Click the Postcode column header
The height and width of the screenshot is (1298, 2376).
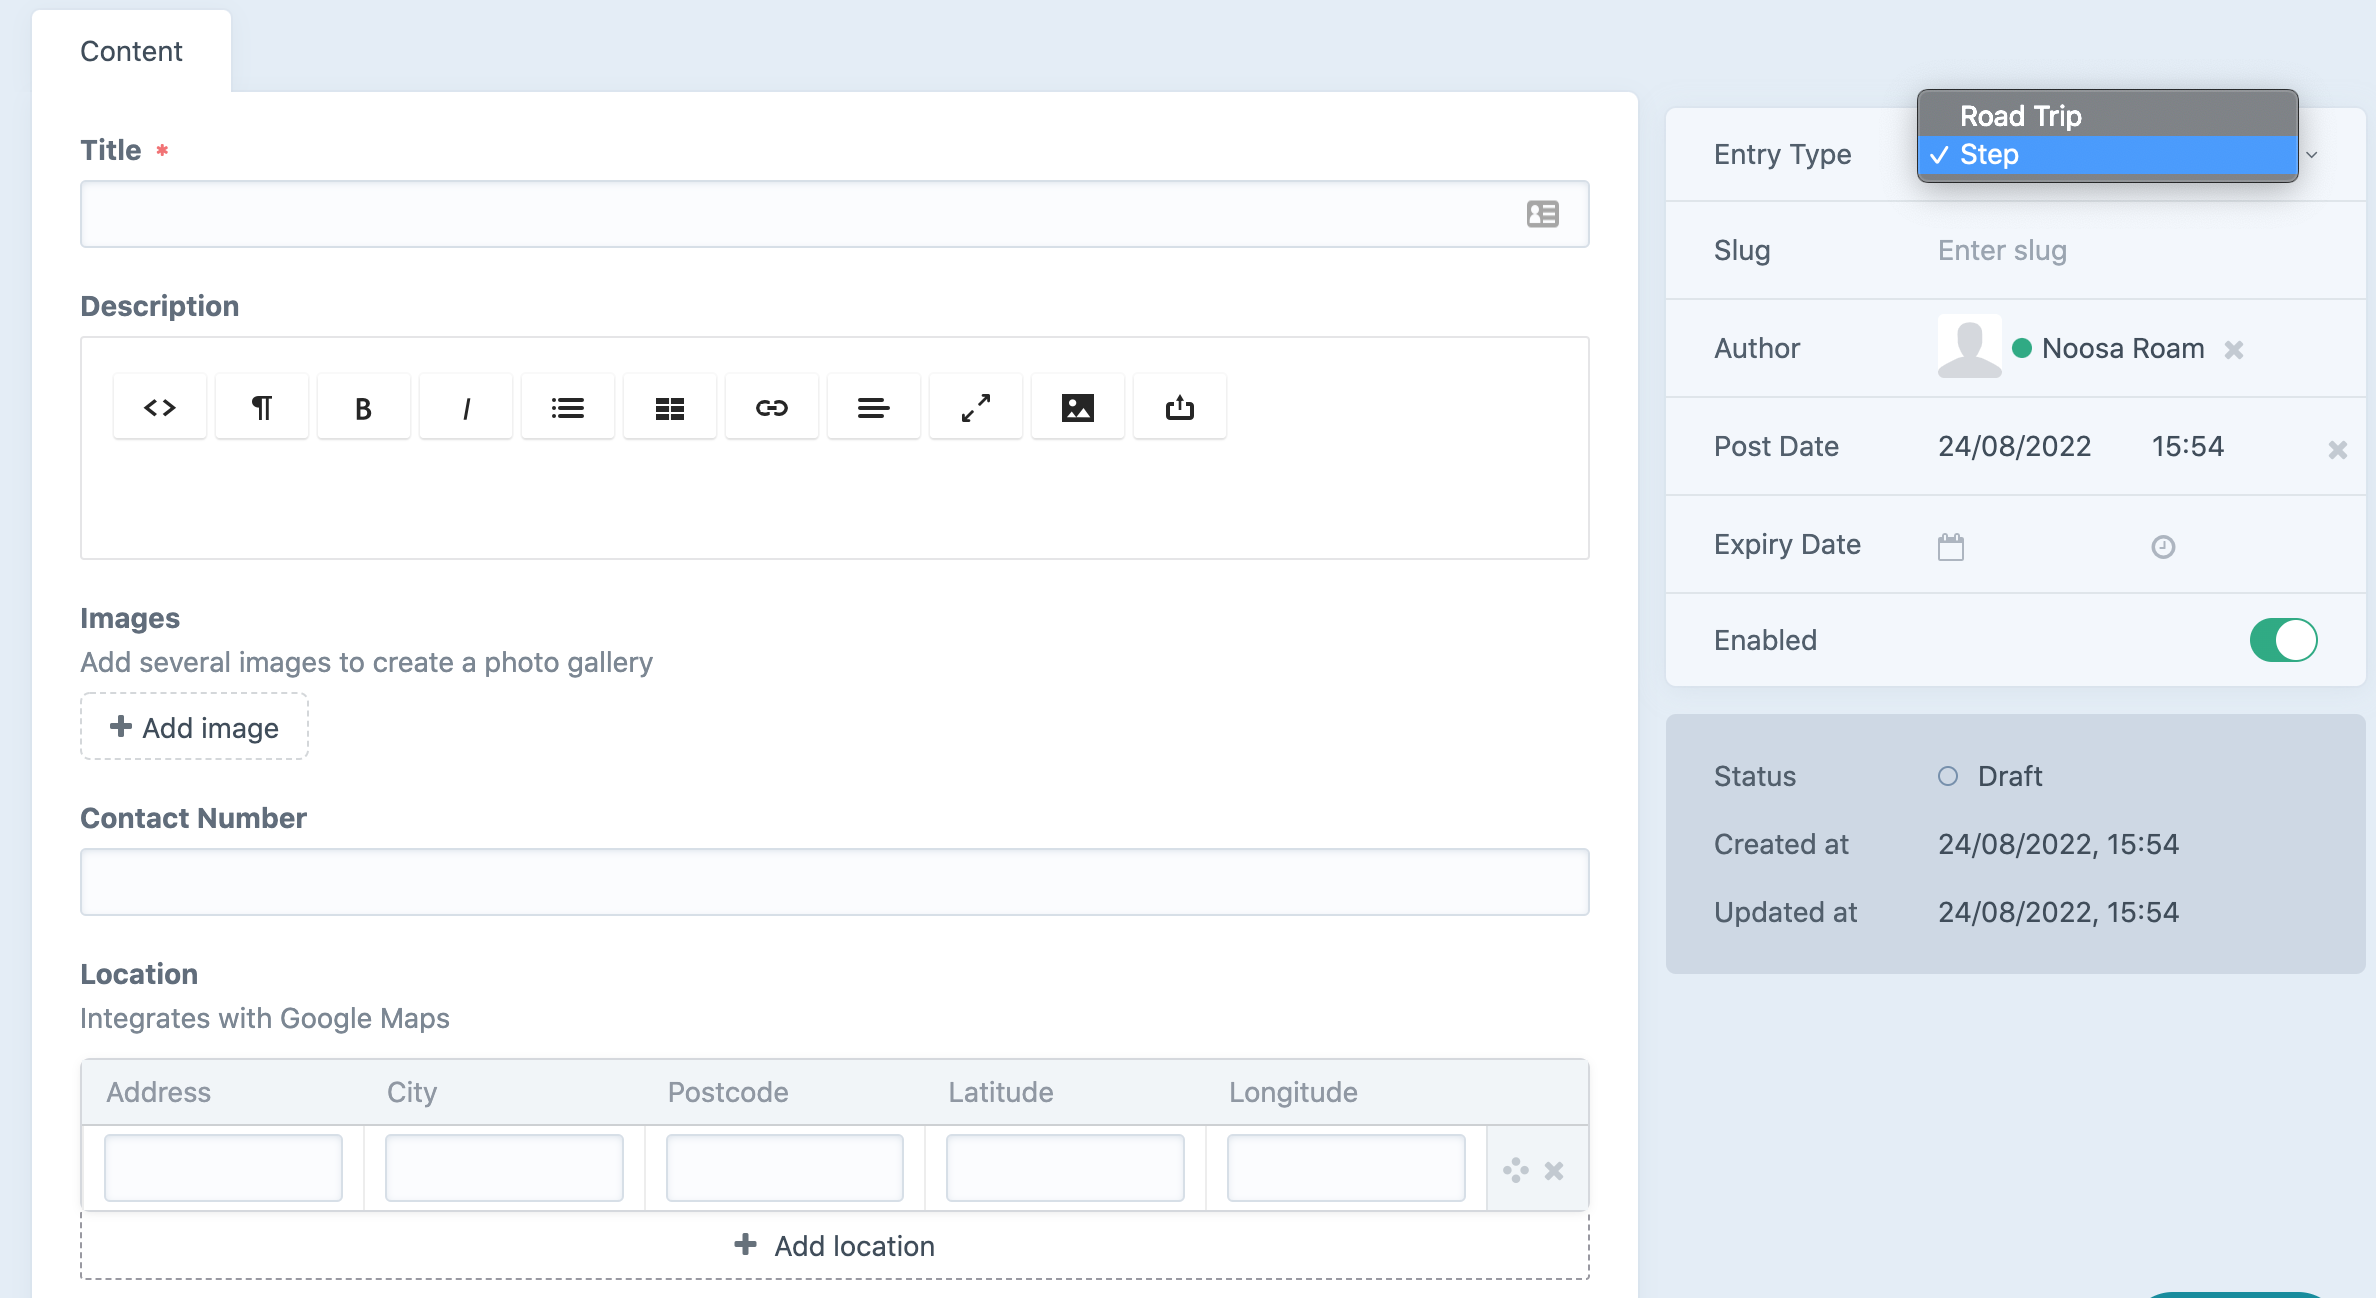(728, 1092)
